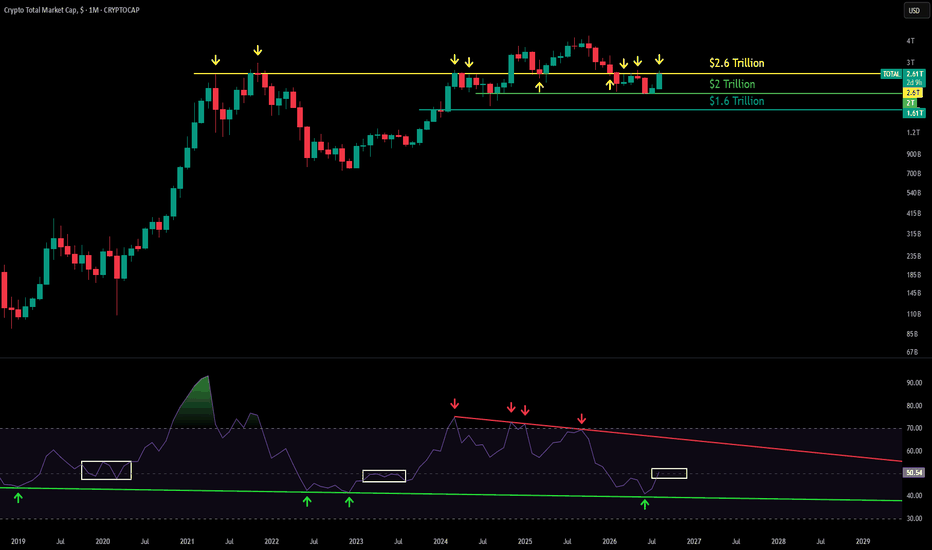Select the green up arrow below 2019 RSI
This screenshot has height=550, width=932.
18,498
